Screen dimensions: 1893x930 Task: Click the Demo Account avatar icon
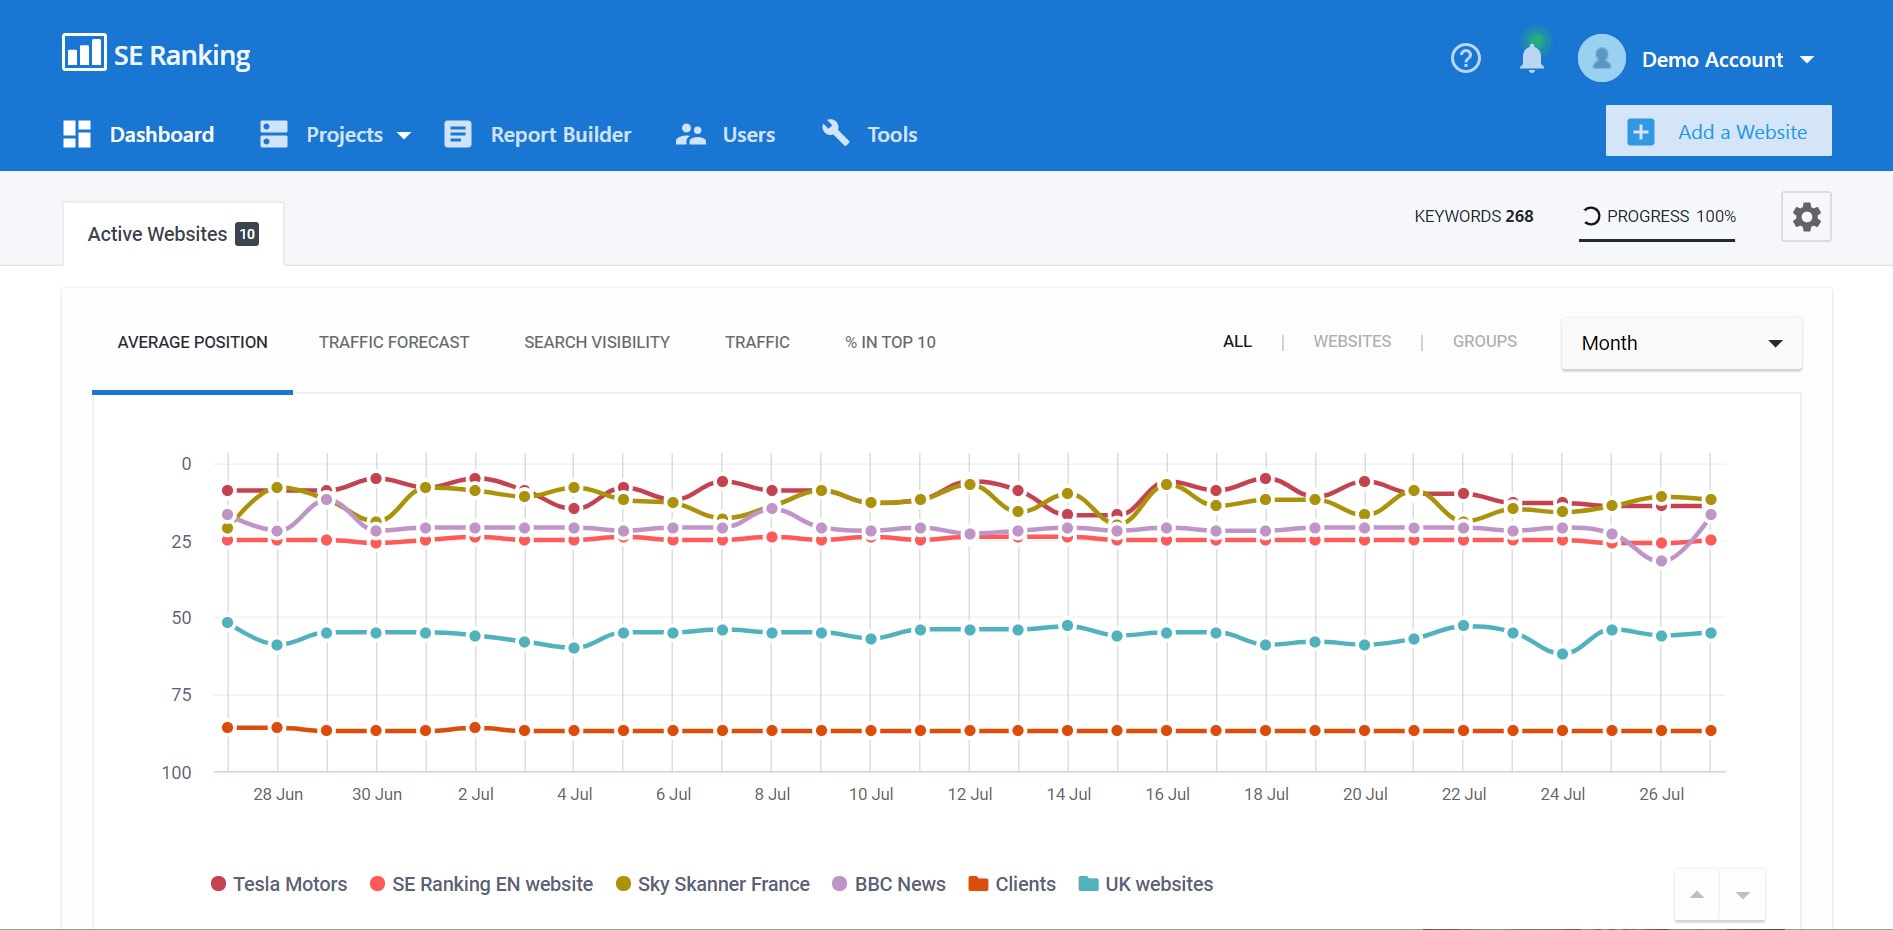click(1602, 58)
